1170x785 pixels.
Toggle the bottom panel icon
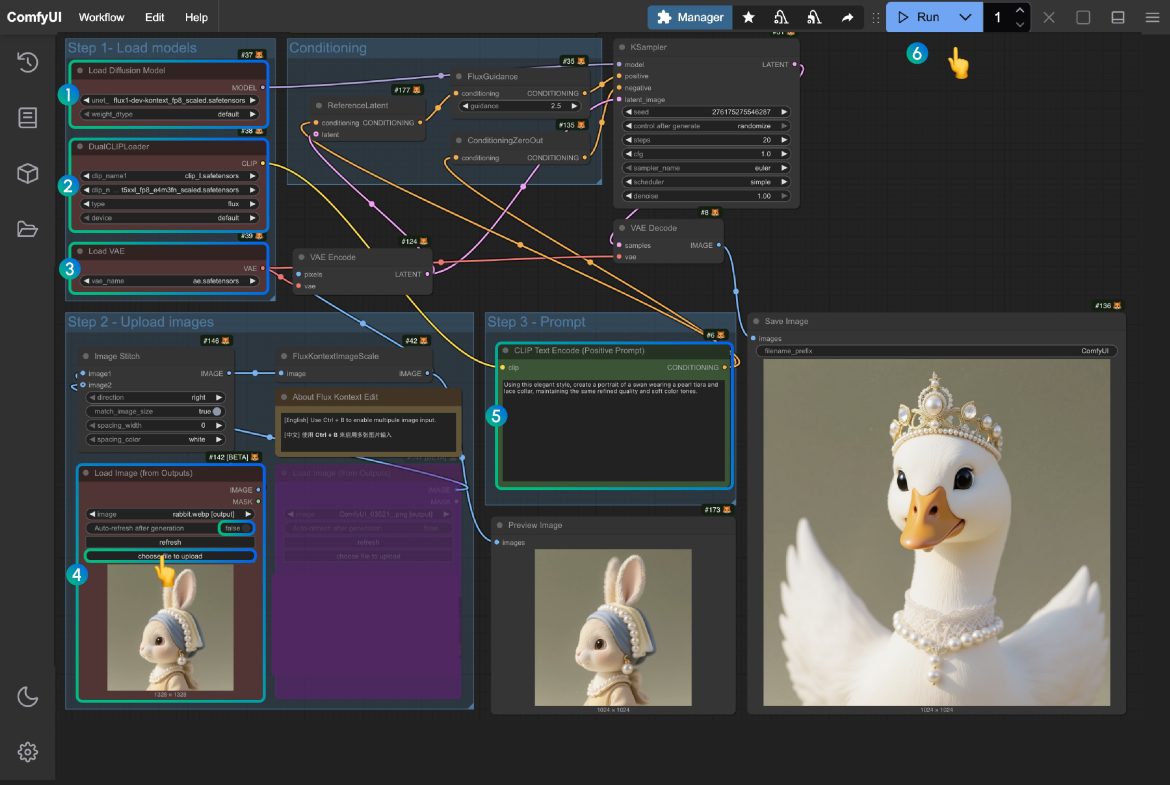(1118, 17)
